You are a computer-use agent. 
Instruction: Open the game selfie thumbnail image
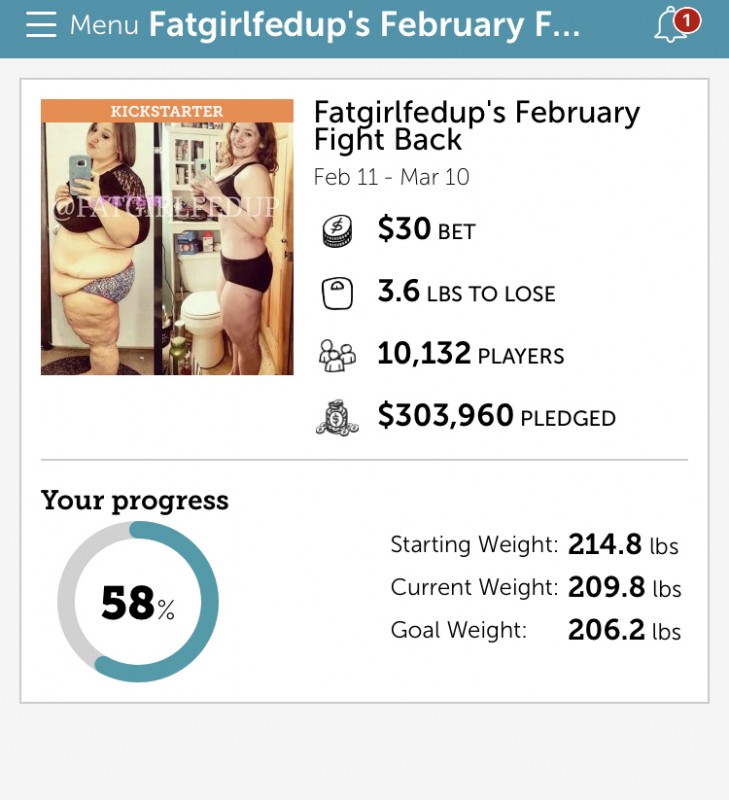click(167, 248)
